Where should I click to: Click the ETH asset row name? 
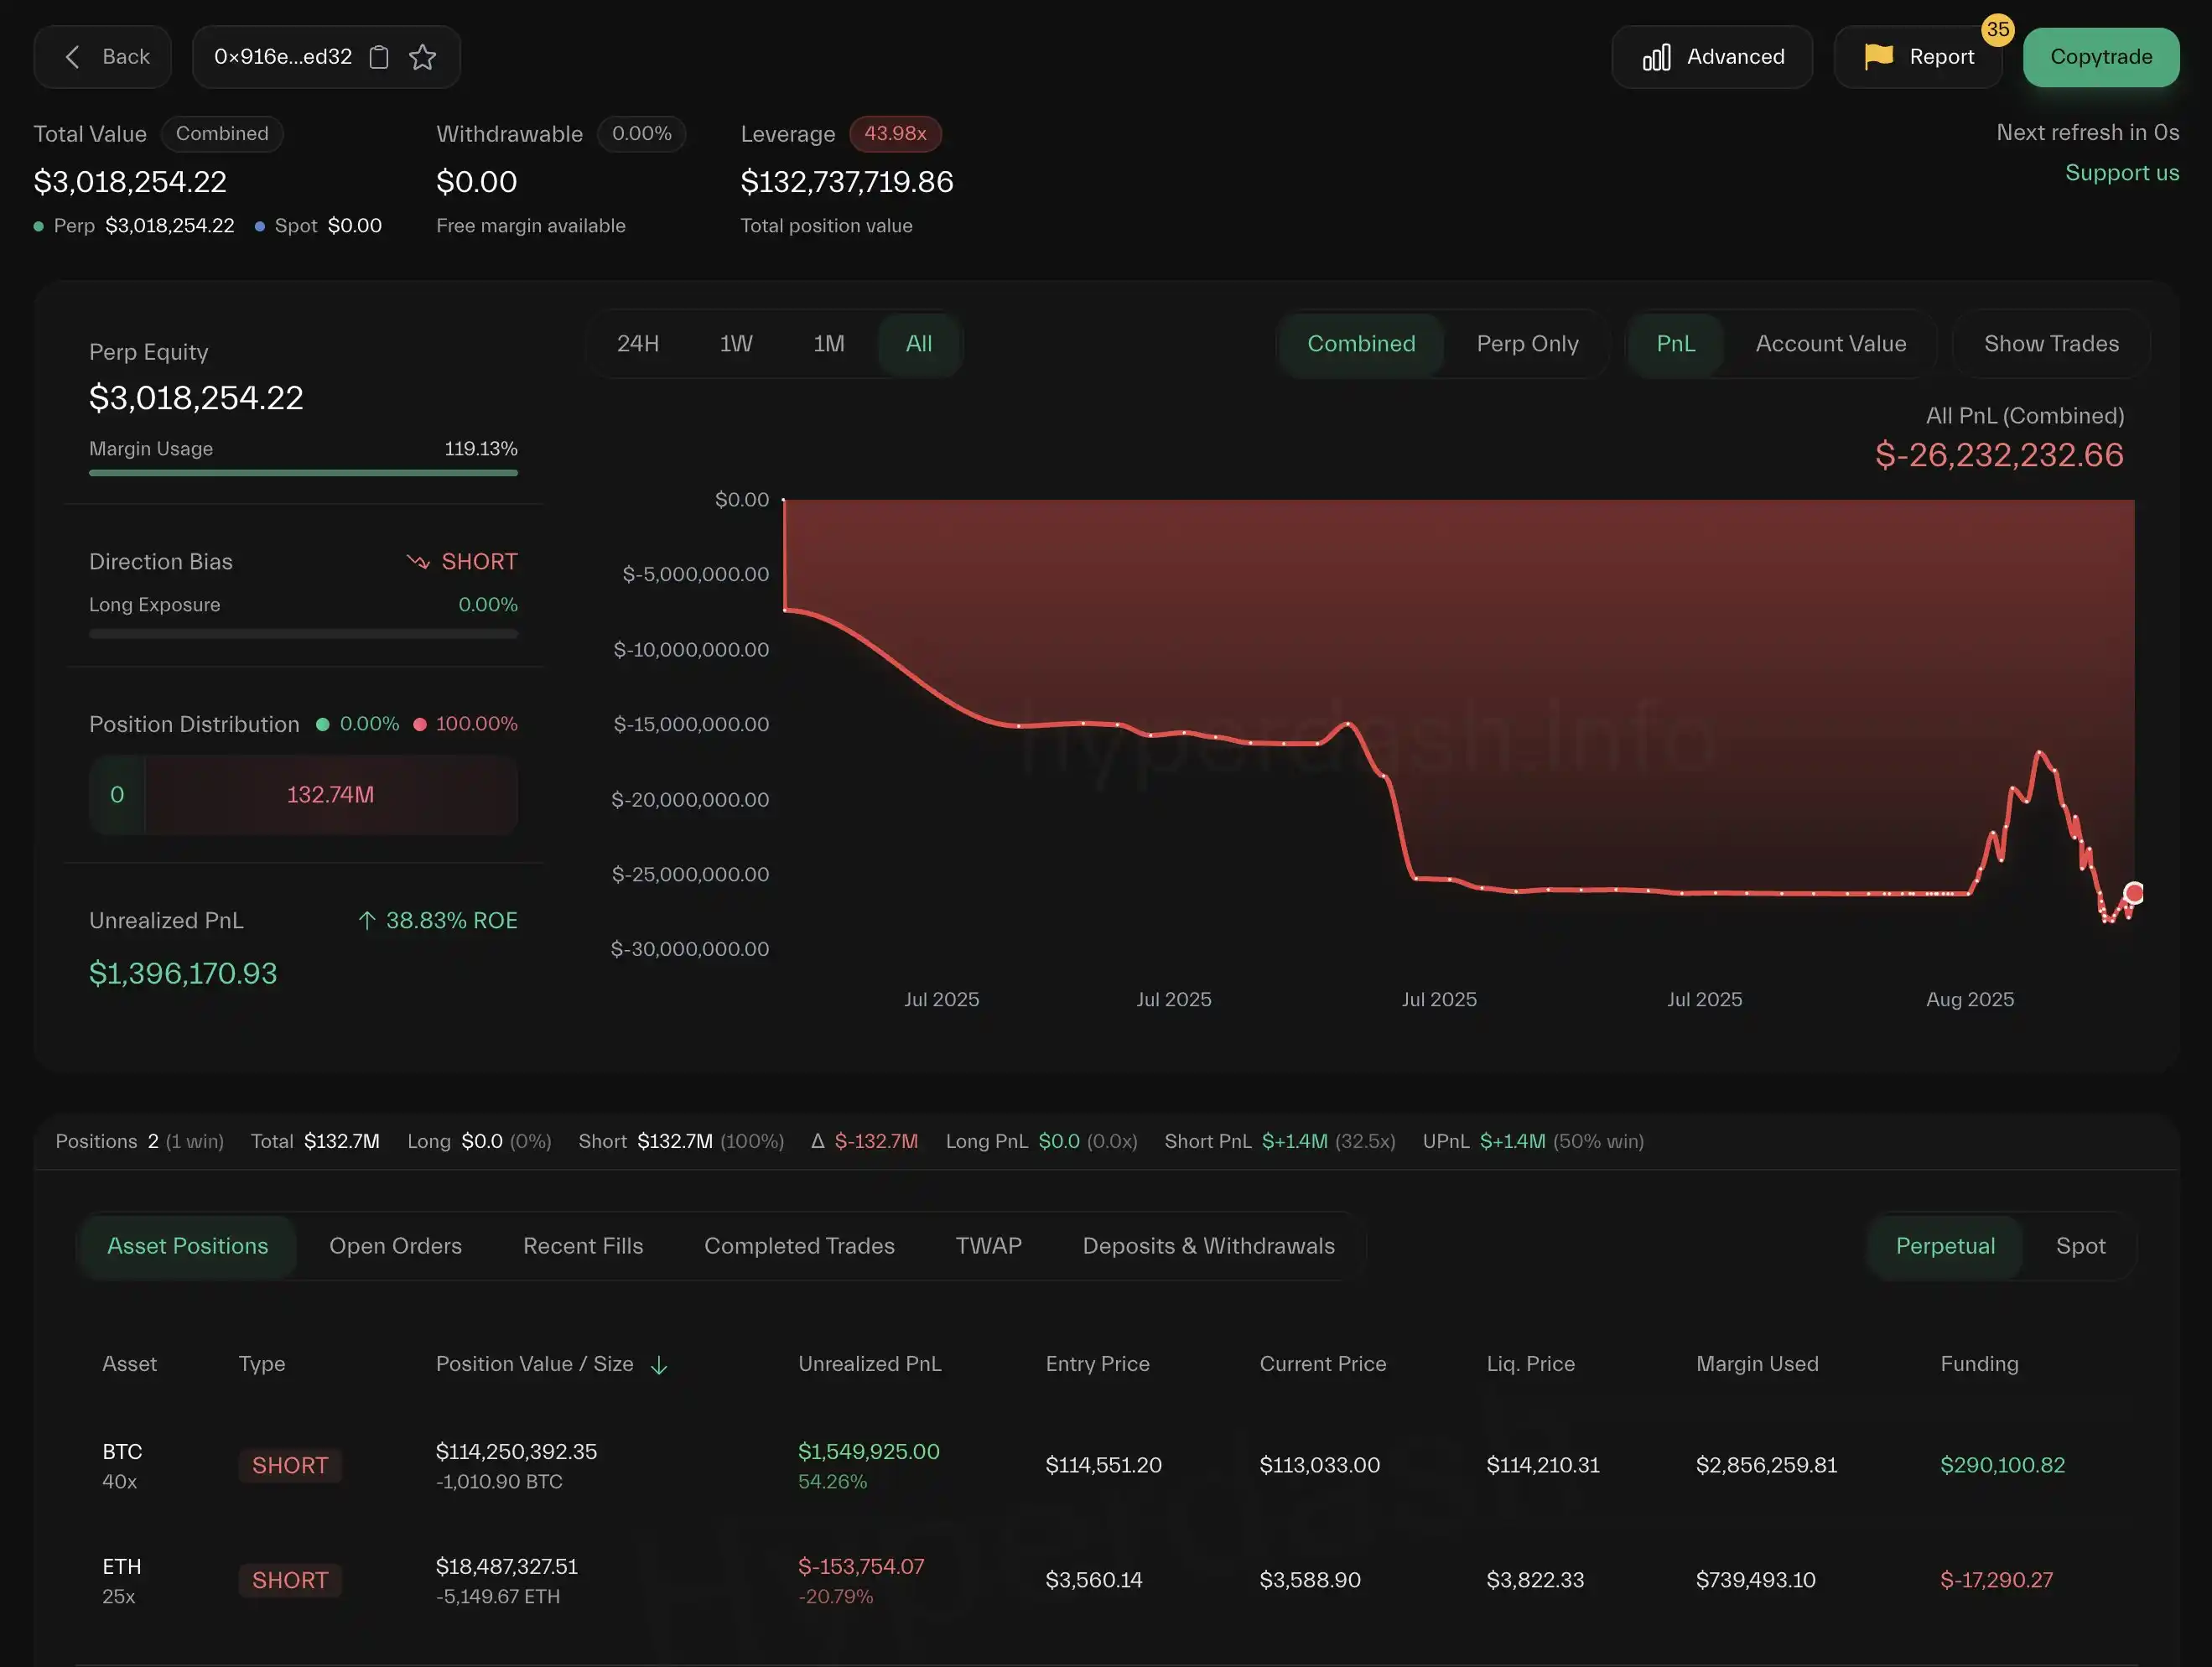(121, 1567)
